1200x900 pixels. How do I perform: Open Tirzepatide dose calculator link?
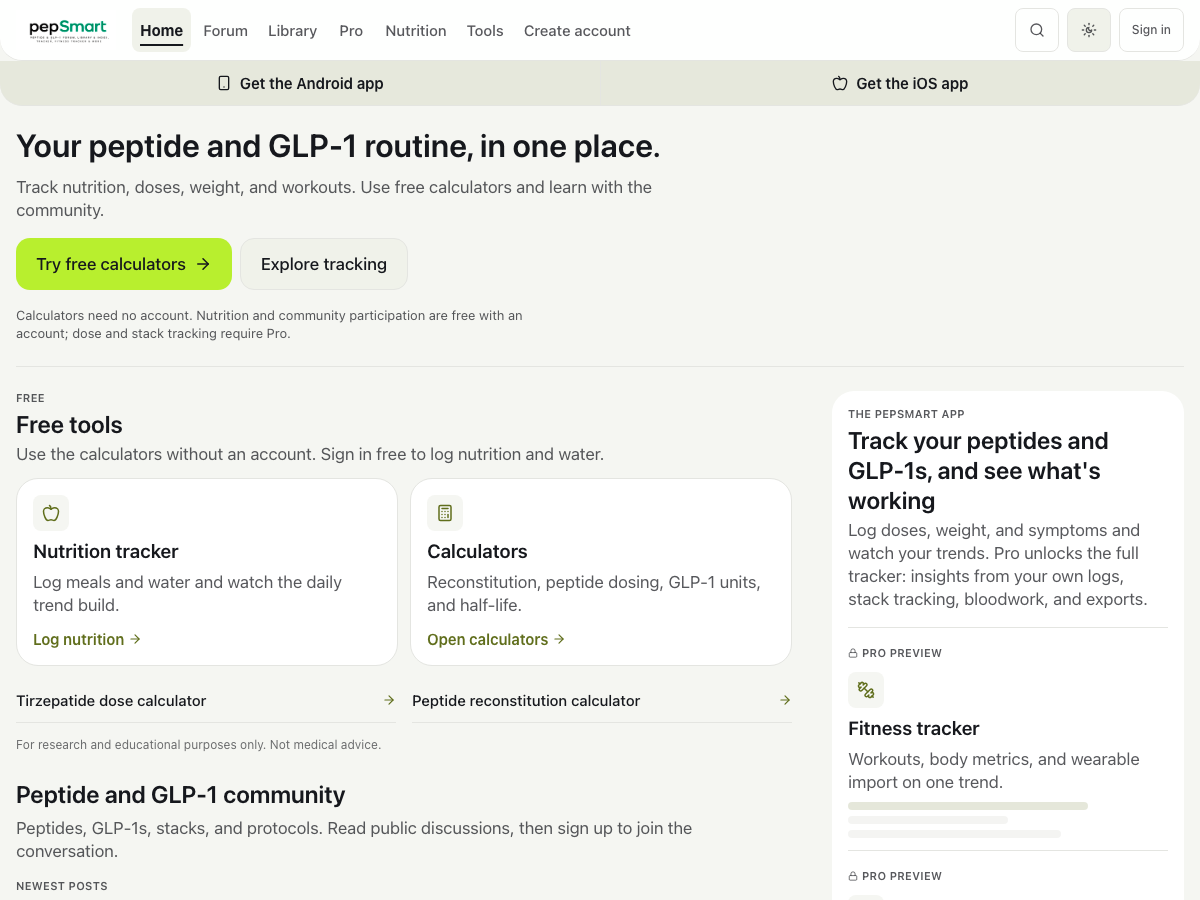click(206, 701)
